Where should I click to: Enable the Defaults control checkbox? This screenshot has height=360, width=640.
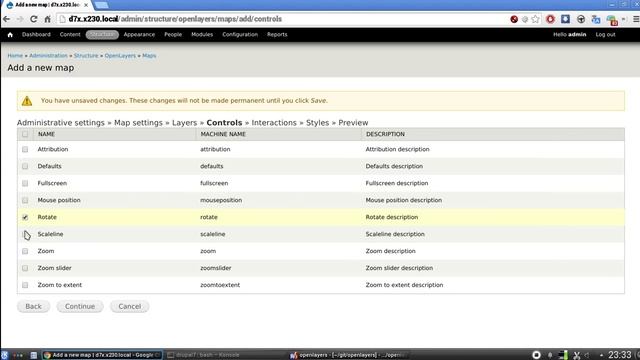(25, 167)
